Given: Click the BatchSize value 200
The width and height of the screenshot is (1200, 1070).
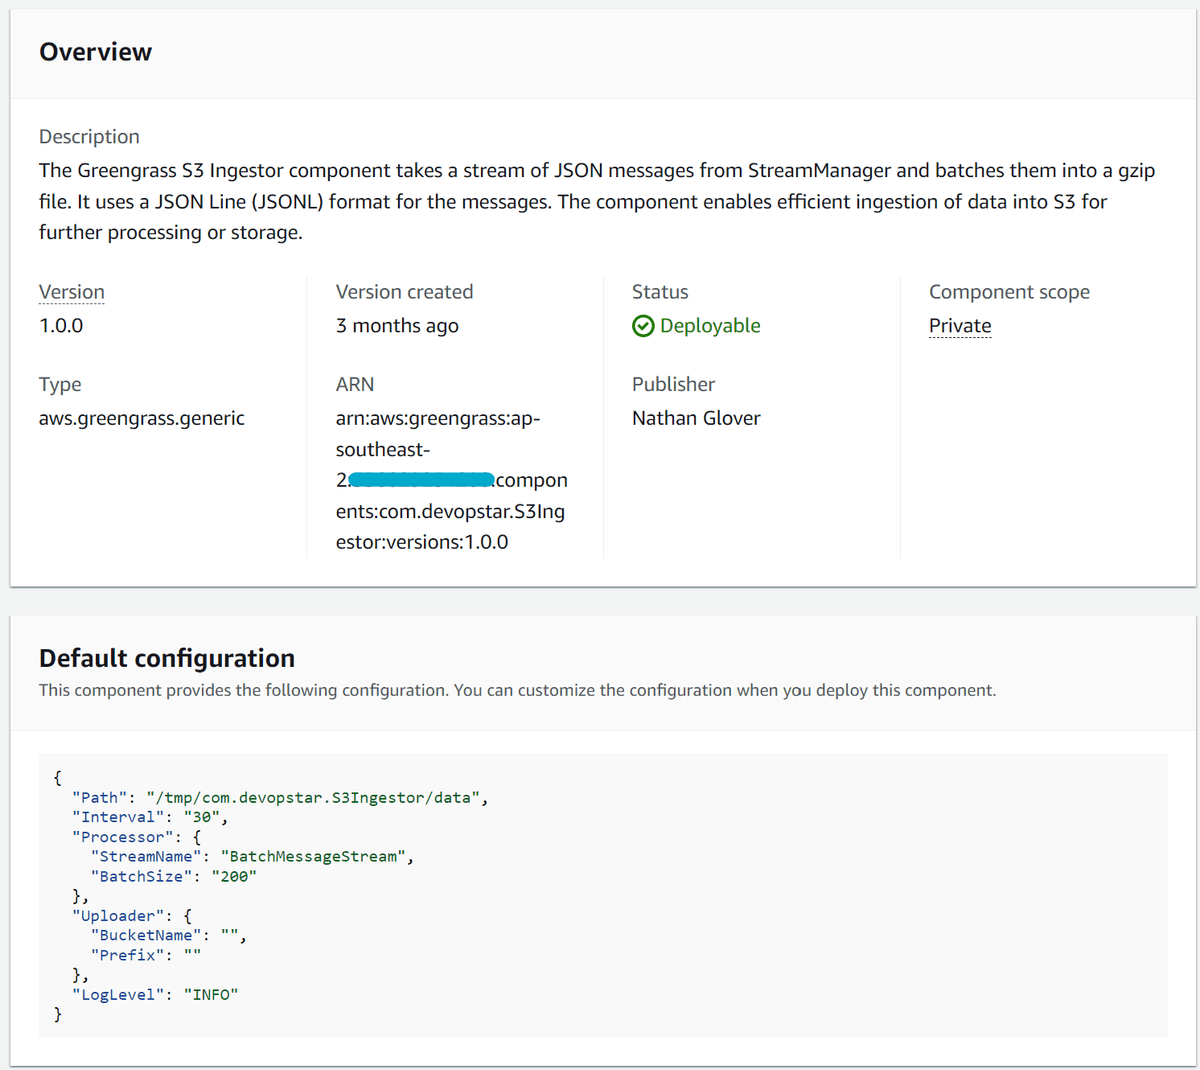Looking at the screenshot, I should tap(234, 876).
